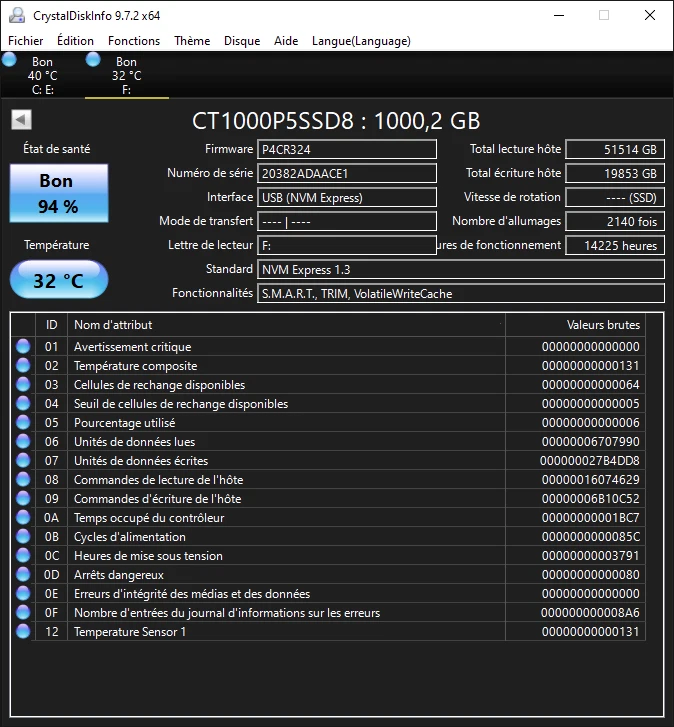Click the raw value 00000000008A6
The width and height of the screenshot is (674, 727).
point(590,613)
